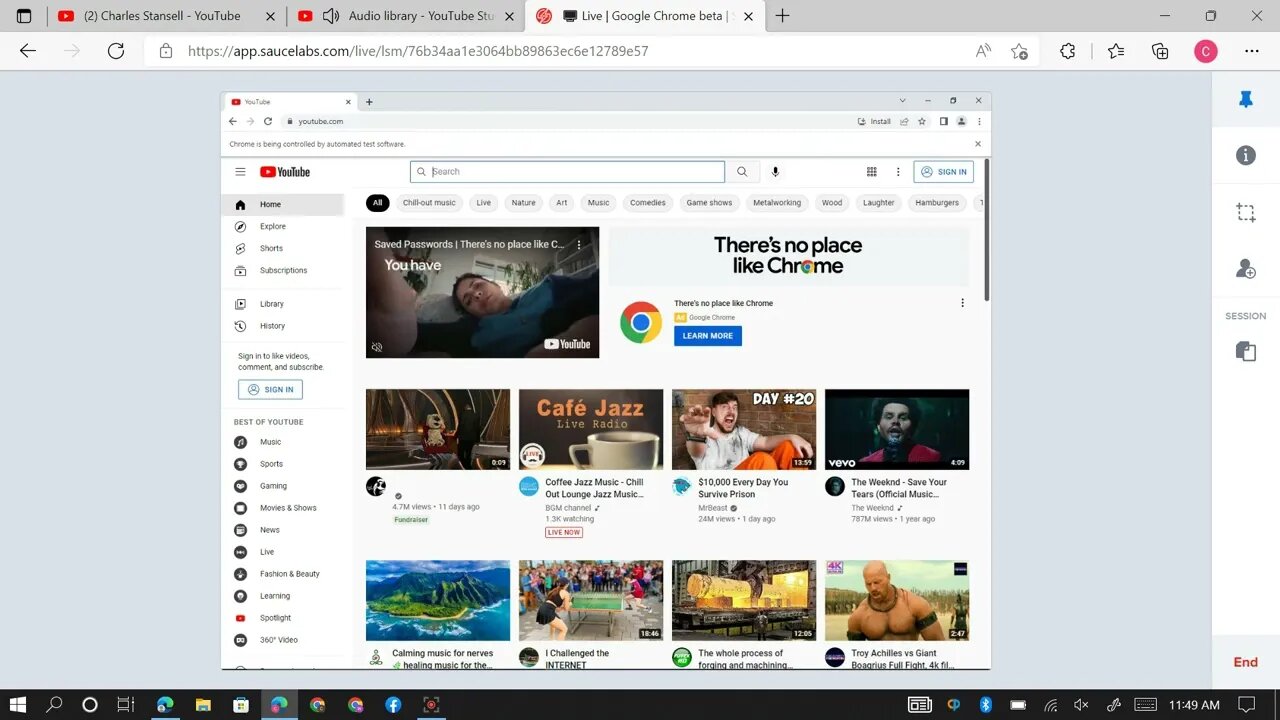Viewport: 1280px width, 720px height.
Task: Open options menu beside There's no place like Chrome
Action: click(963, 303)
